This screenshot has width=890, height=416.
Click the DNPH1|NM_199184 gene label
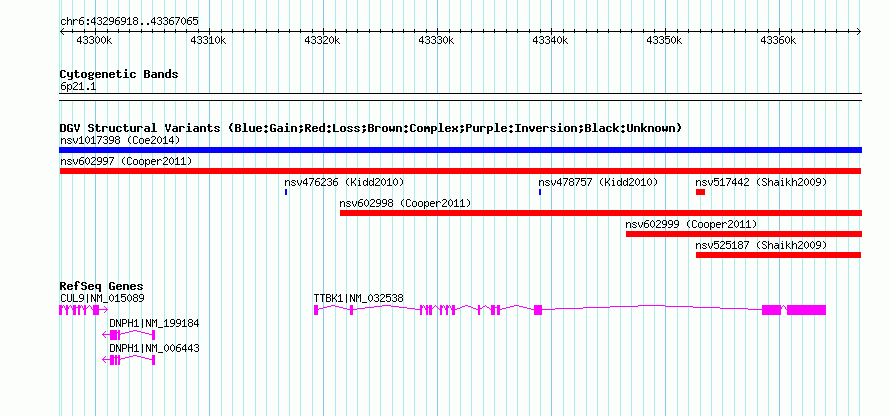[154, 323]
